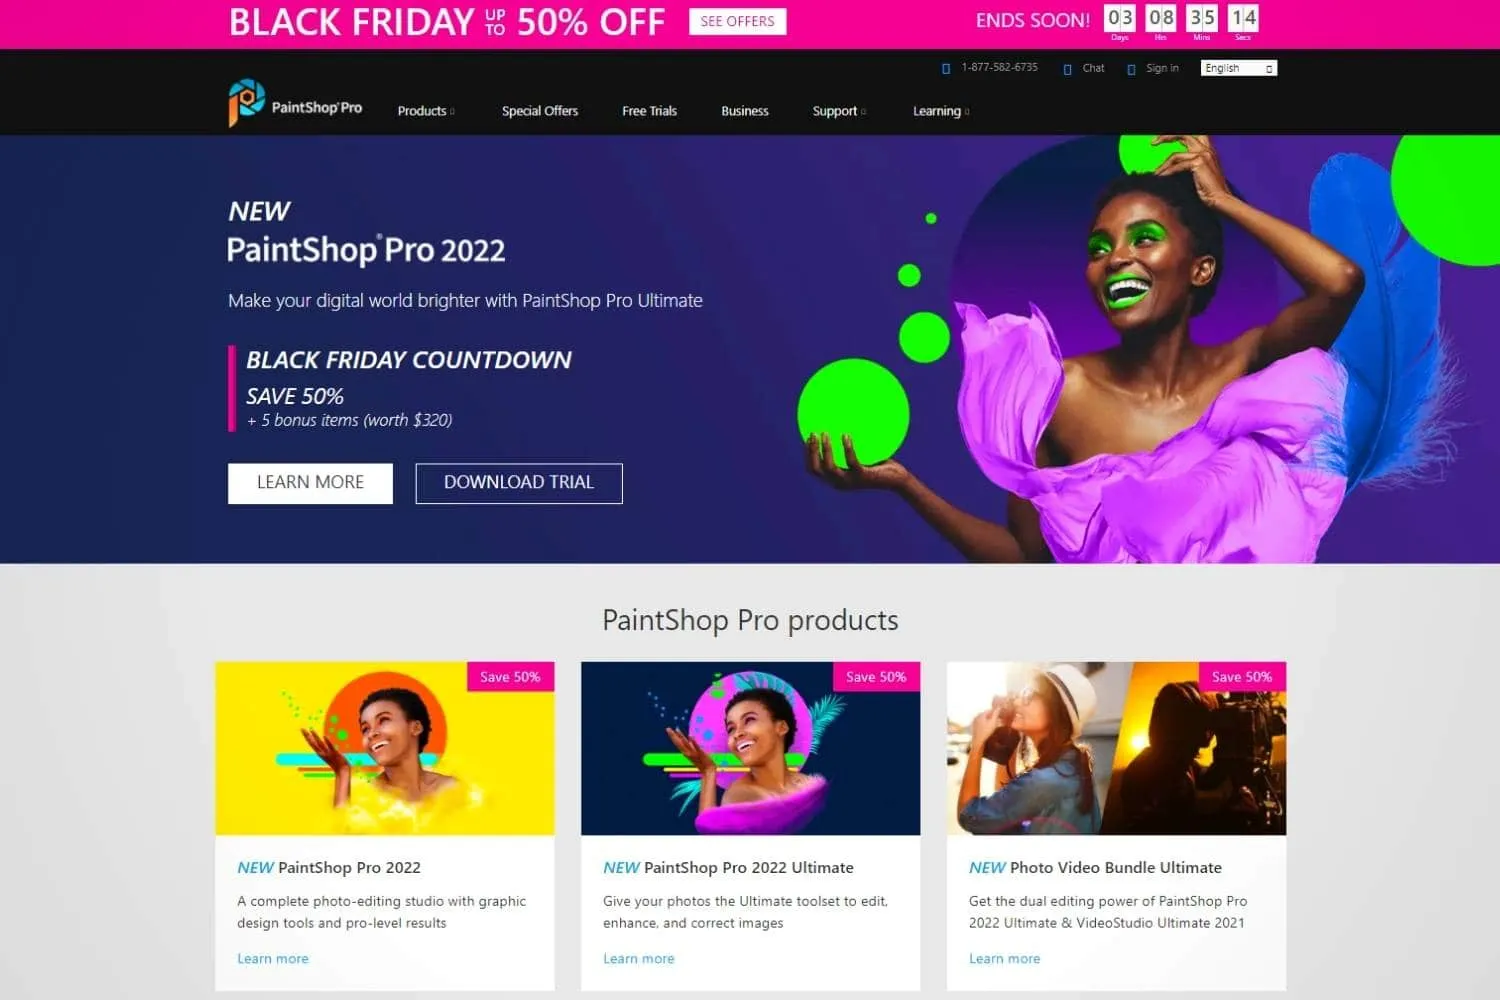Open Chat via its icon
This screenshot has width=1500, height=1000.
(1067, 69)
